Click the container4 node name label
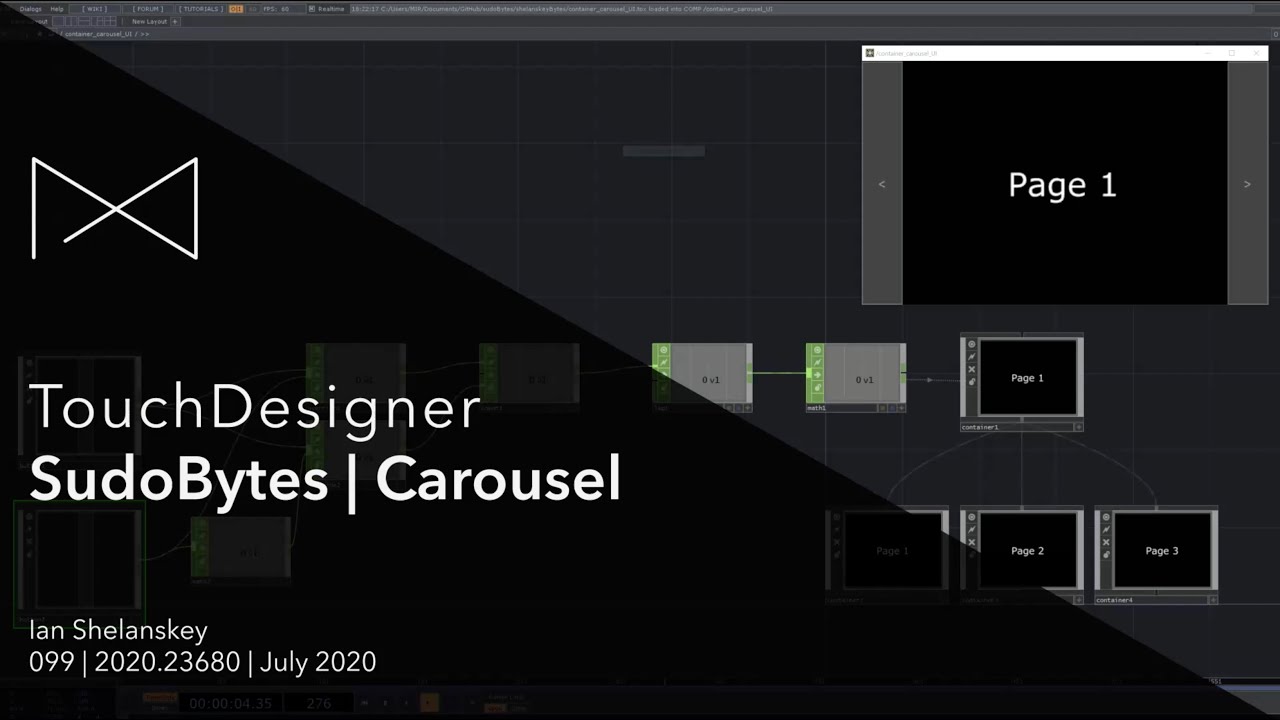Screen dimensions: 1280x720 pos(1116,600)
